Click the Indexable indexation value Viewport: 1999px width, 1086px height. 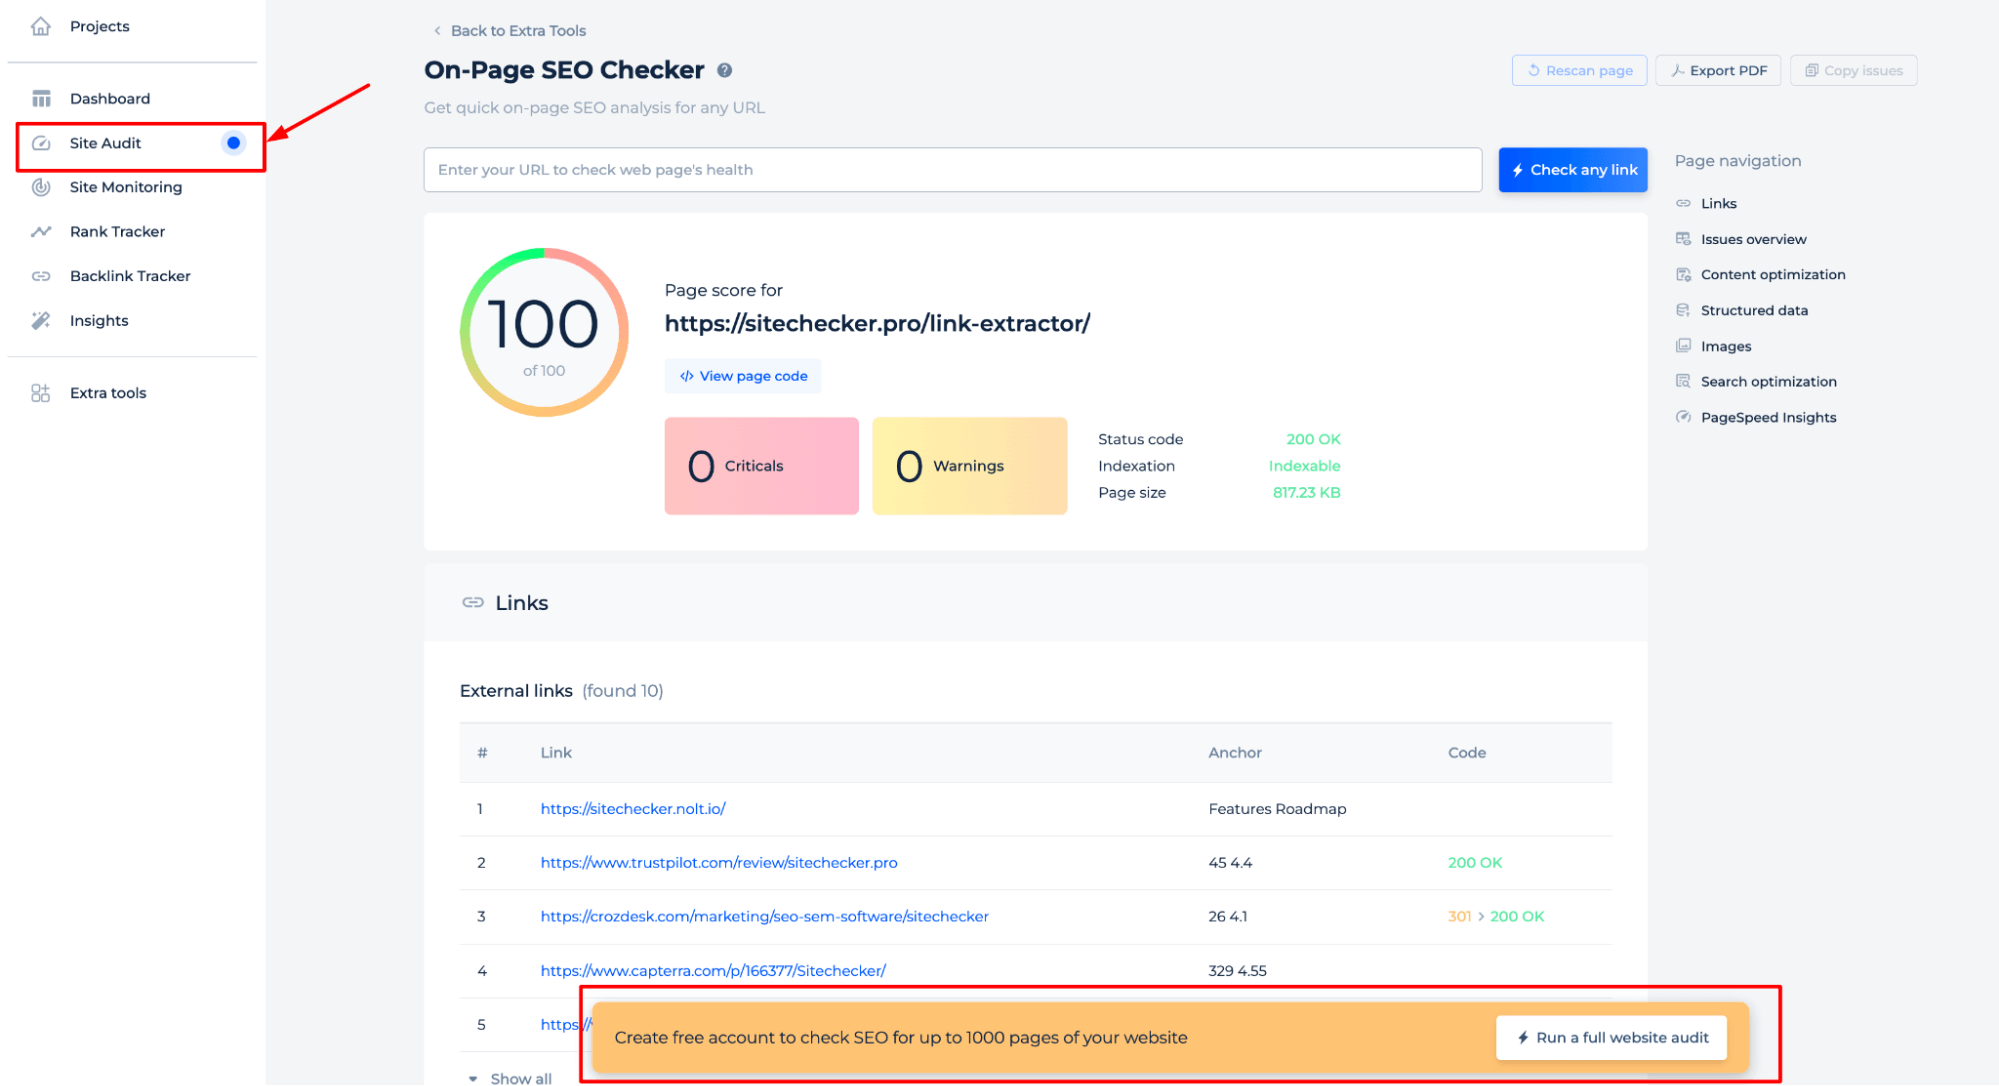pyautogui.click(x=1305, y=466)
